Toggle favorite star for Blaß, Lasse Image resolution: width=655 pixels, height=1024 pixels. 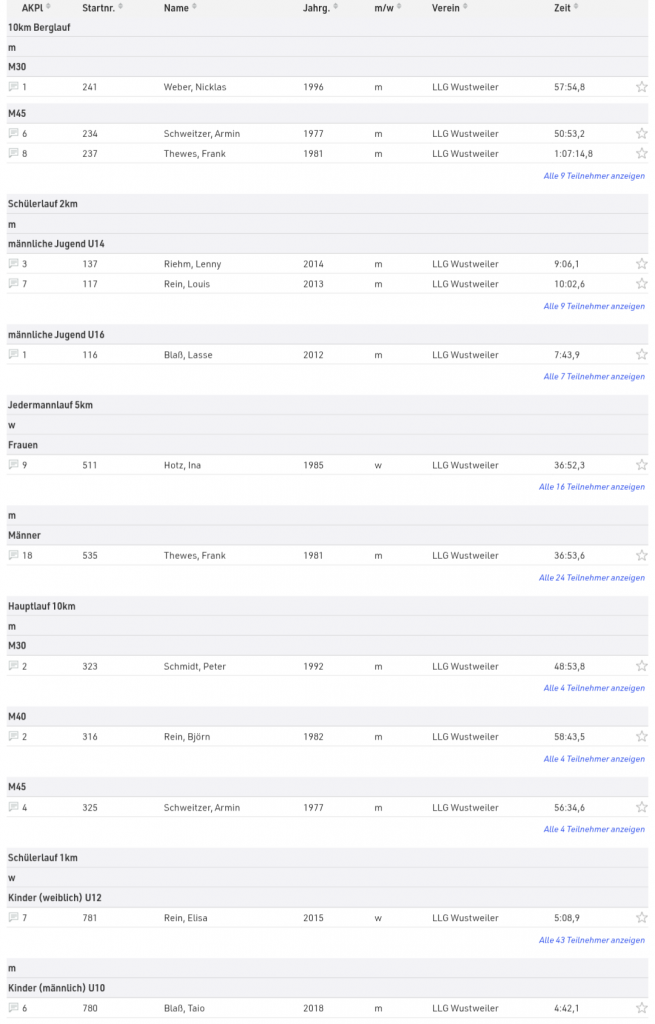[x=641, y=355]
